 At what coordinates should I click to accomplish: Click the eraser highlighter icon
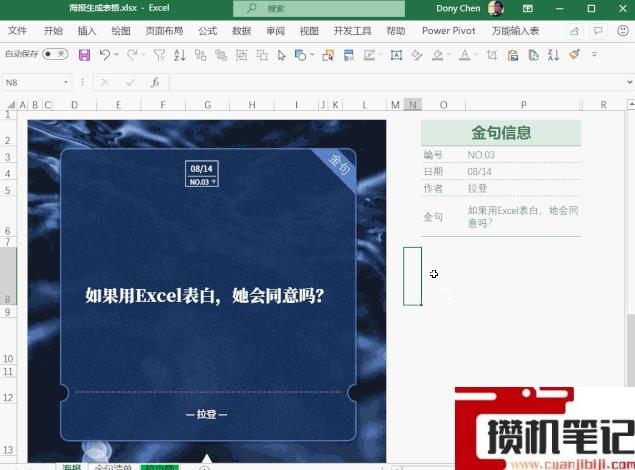click(x=417, y=55)
